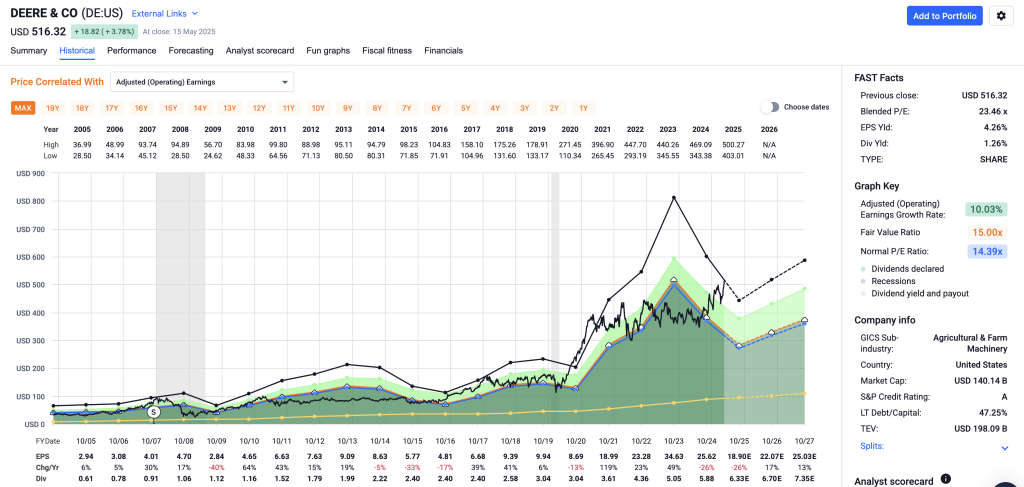Open the Price Correlated With dropdown
The width and height of the screenshot is (1024, 487).
(x=201, y=82)
